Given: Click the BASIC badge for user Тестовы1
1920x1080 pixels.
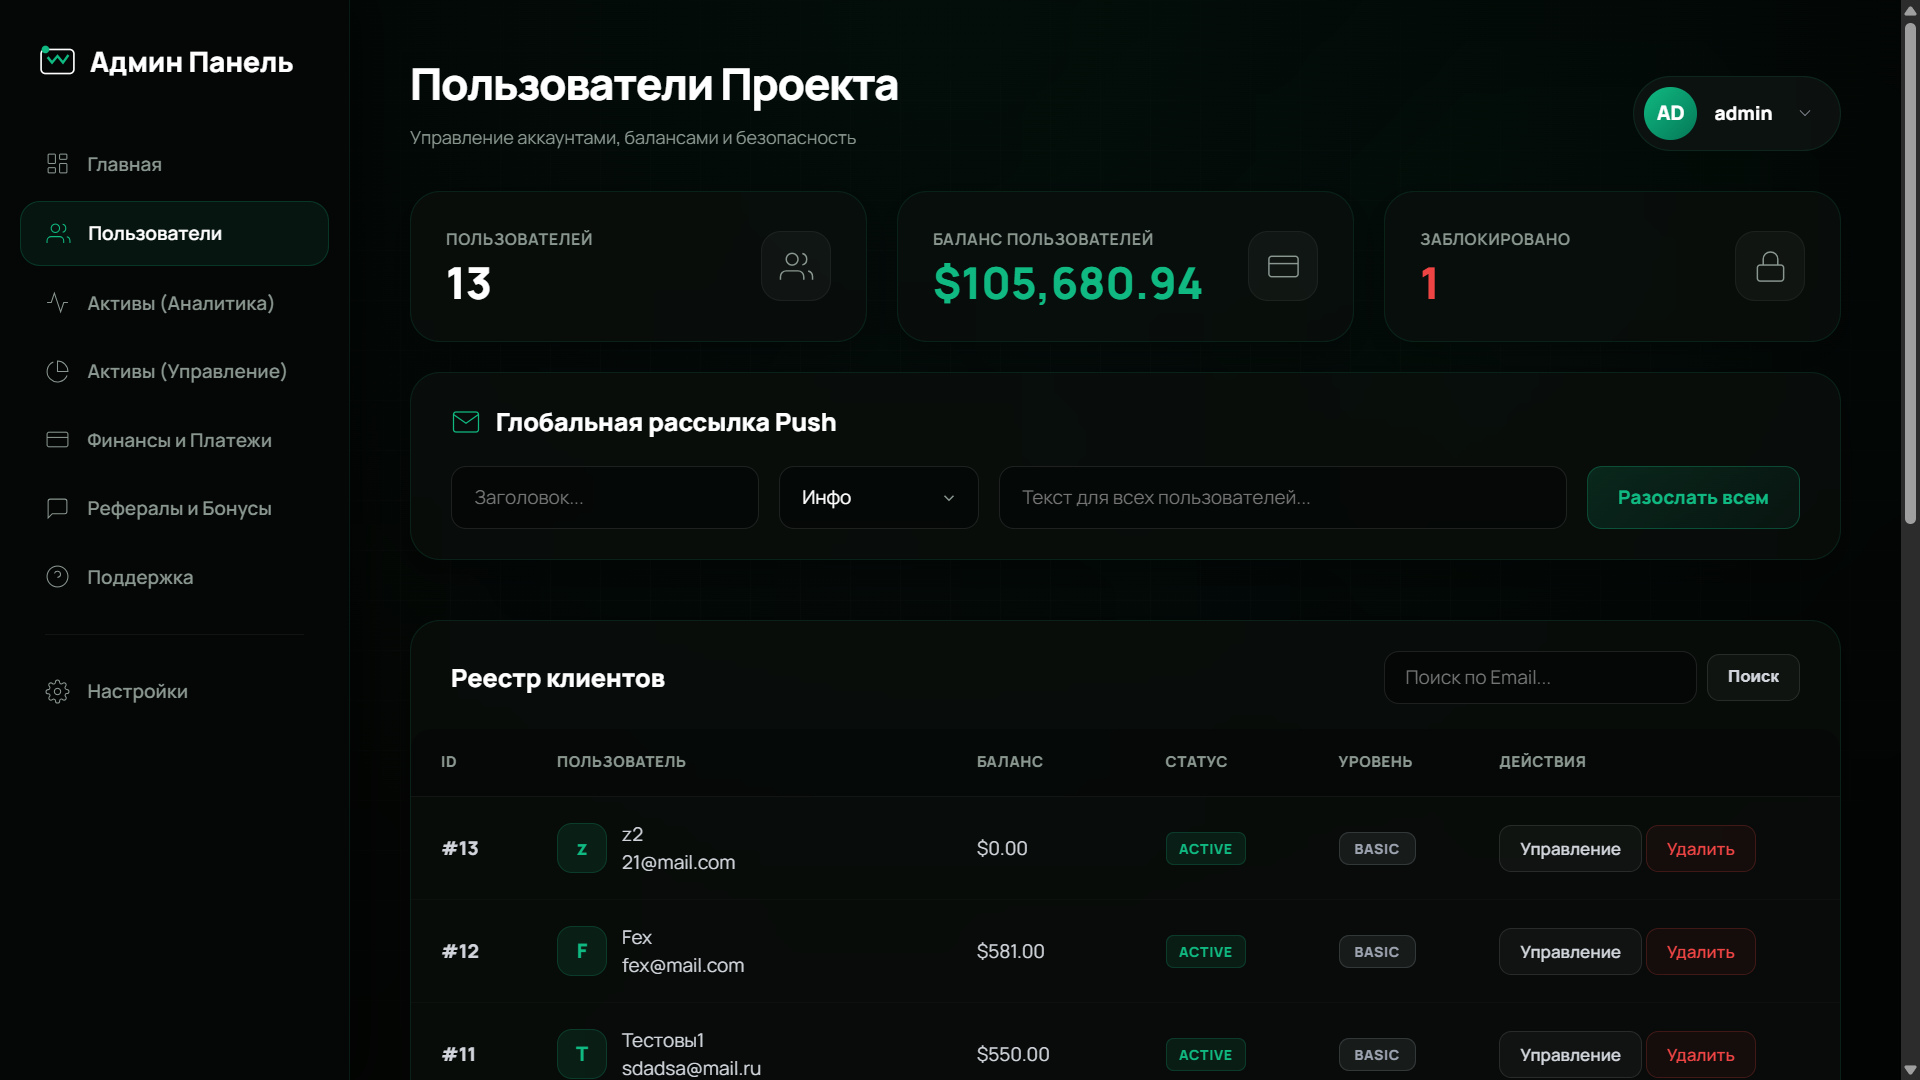Looking at the screenshot, I should [1377, 1055].
